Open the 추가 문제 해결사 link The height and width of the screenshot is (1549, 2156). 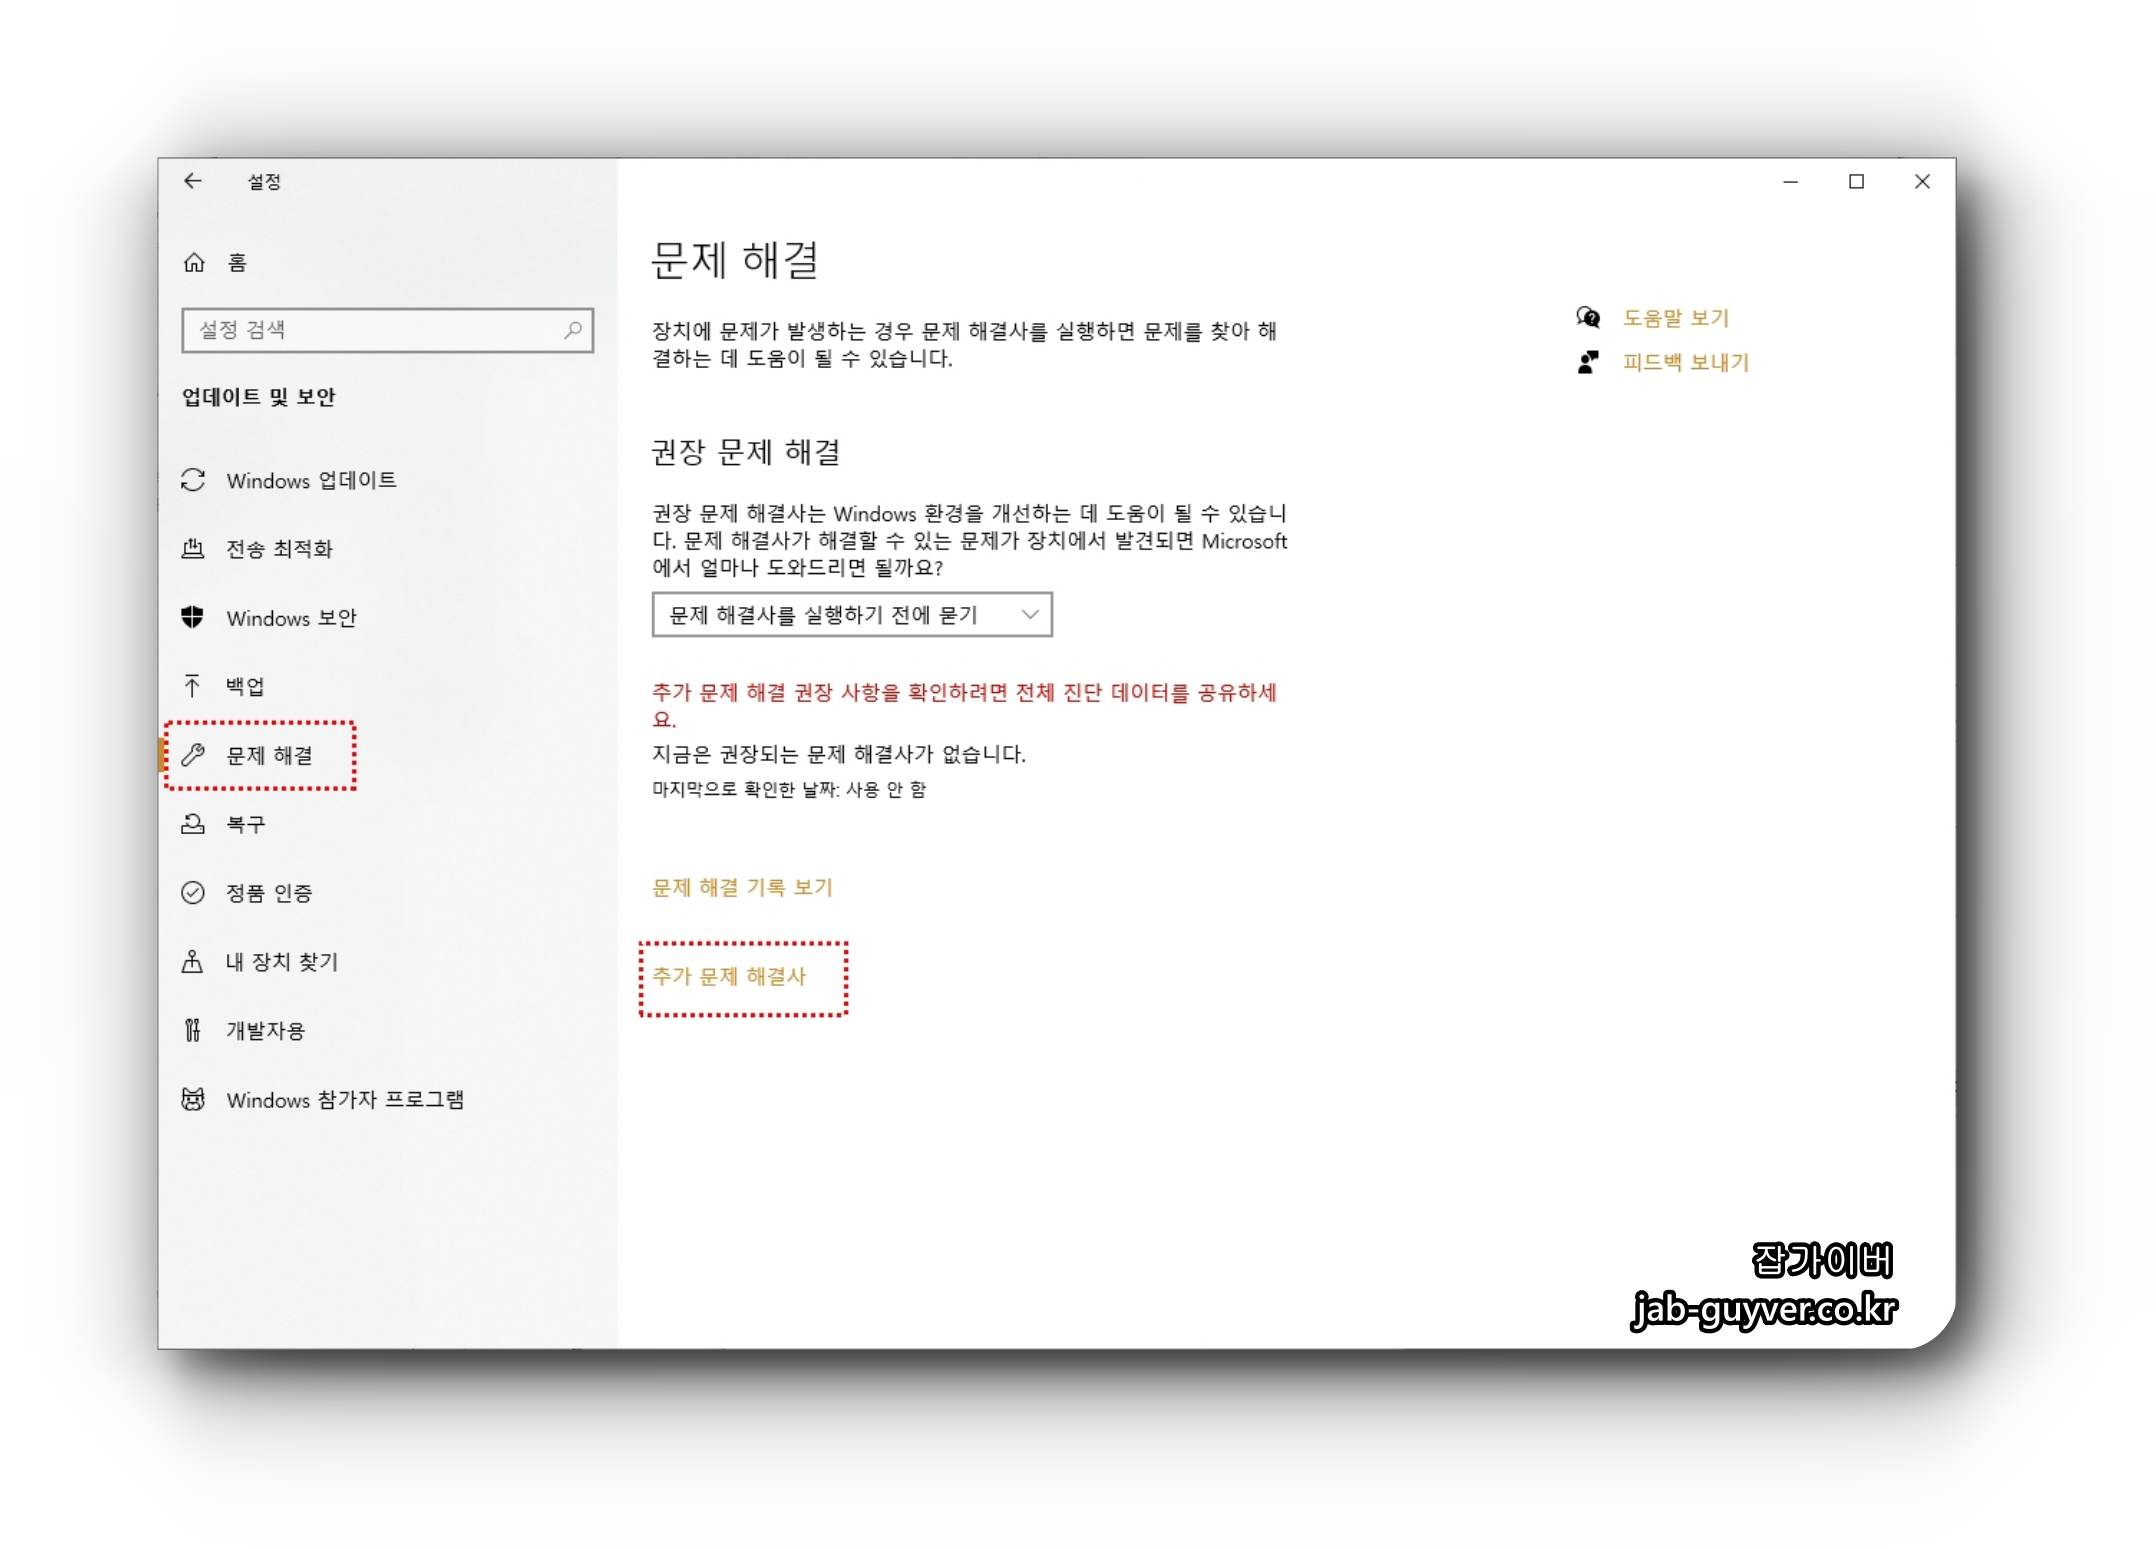pos(729,977)
